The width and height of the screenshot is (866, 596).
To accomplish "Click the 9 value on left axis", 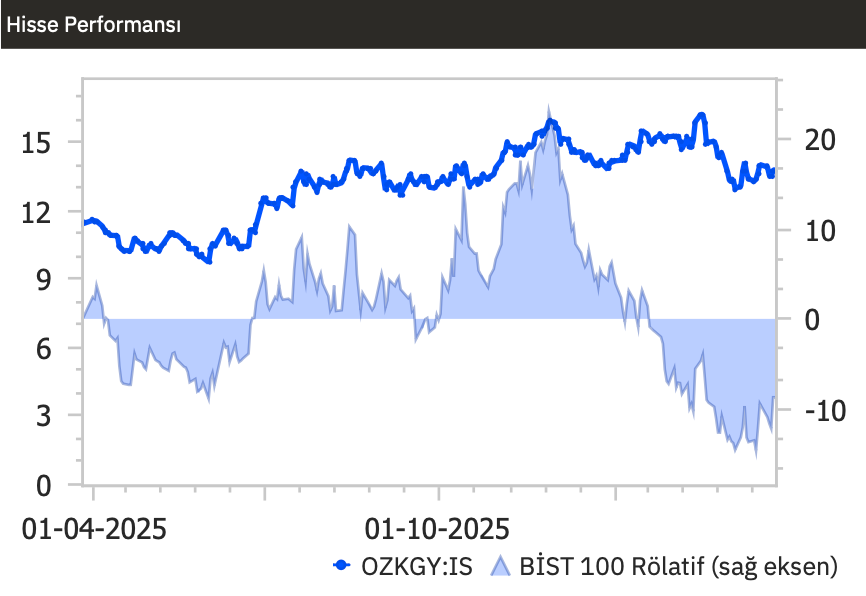I will tap(44, 280).
